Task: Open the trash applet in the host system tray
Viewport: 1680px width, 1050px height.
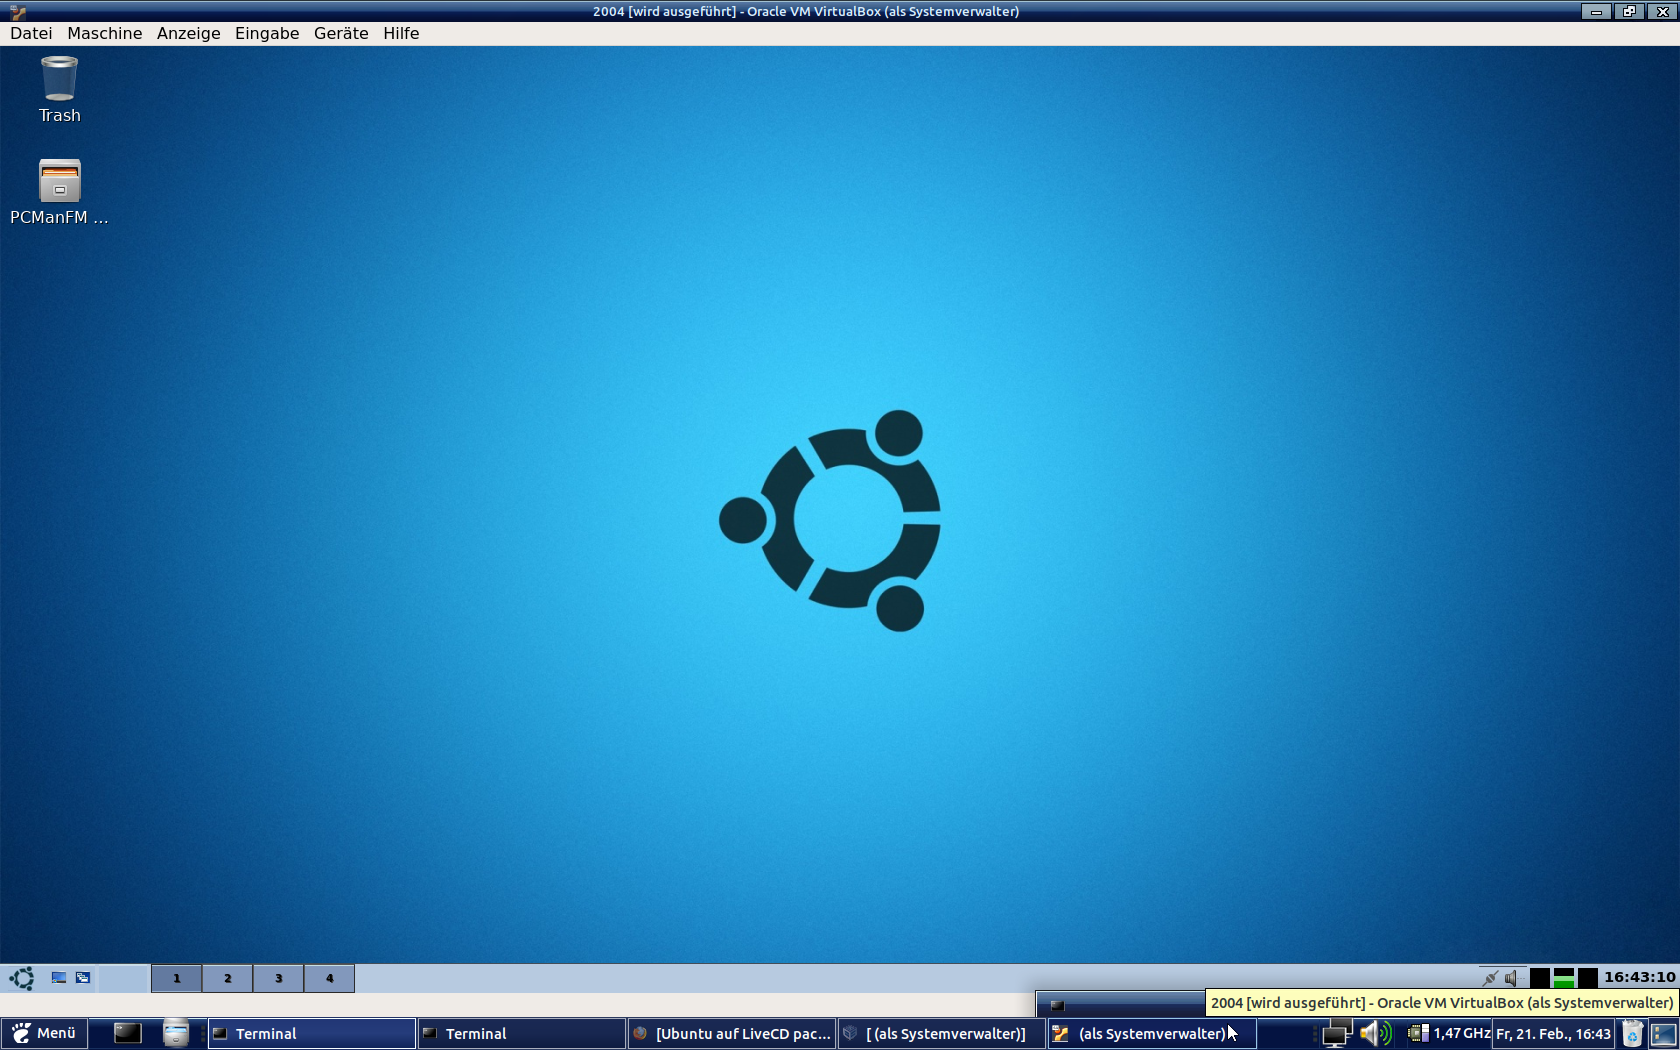Action: [1631, 1033]
